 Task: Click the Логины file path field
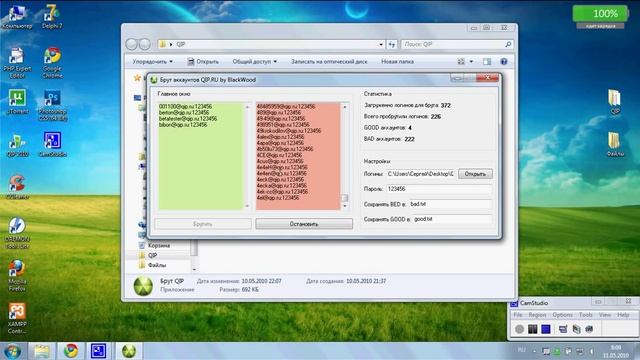[420, 174]
